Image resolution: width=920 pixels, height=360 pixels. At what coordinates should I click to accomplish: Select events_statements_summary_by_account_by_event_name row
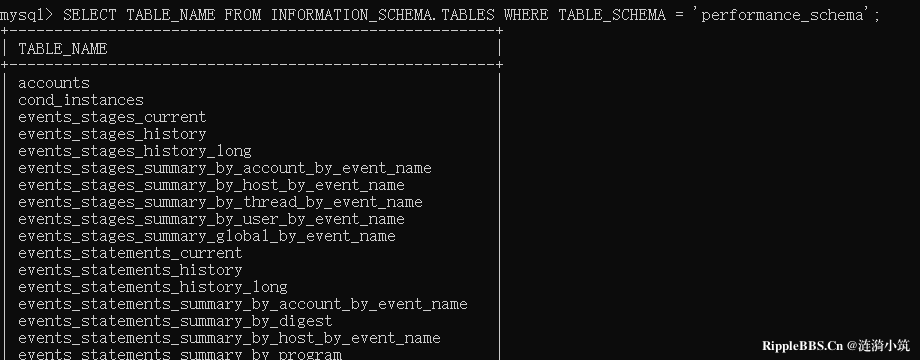(x=243, y=304)
